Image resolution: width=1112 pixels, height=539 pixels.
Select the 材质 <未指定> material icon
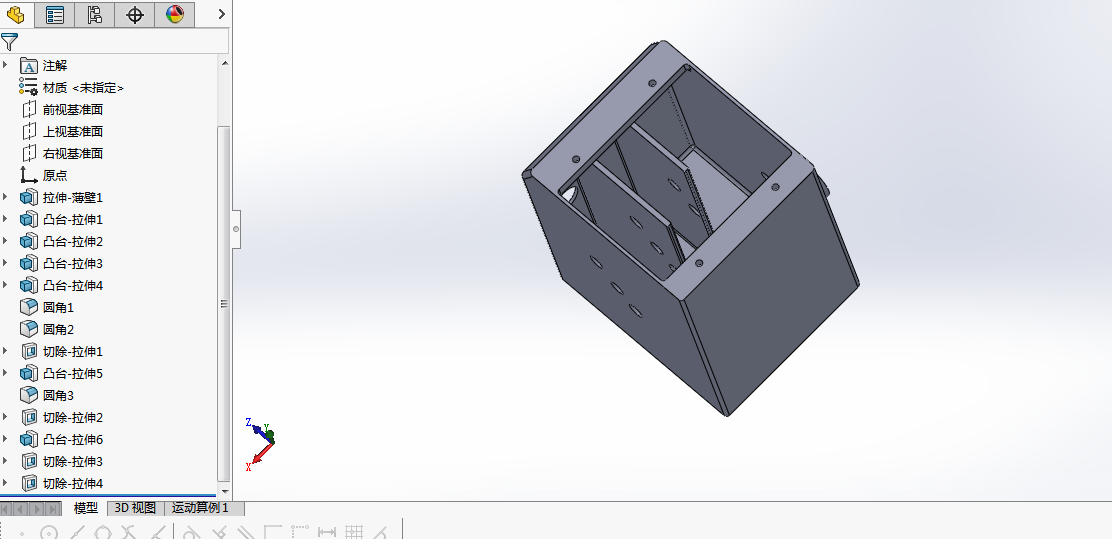[x=28, y=88]
